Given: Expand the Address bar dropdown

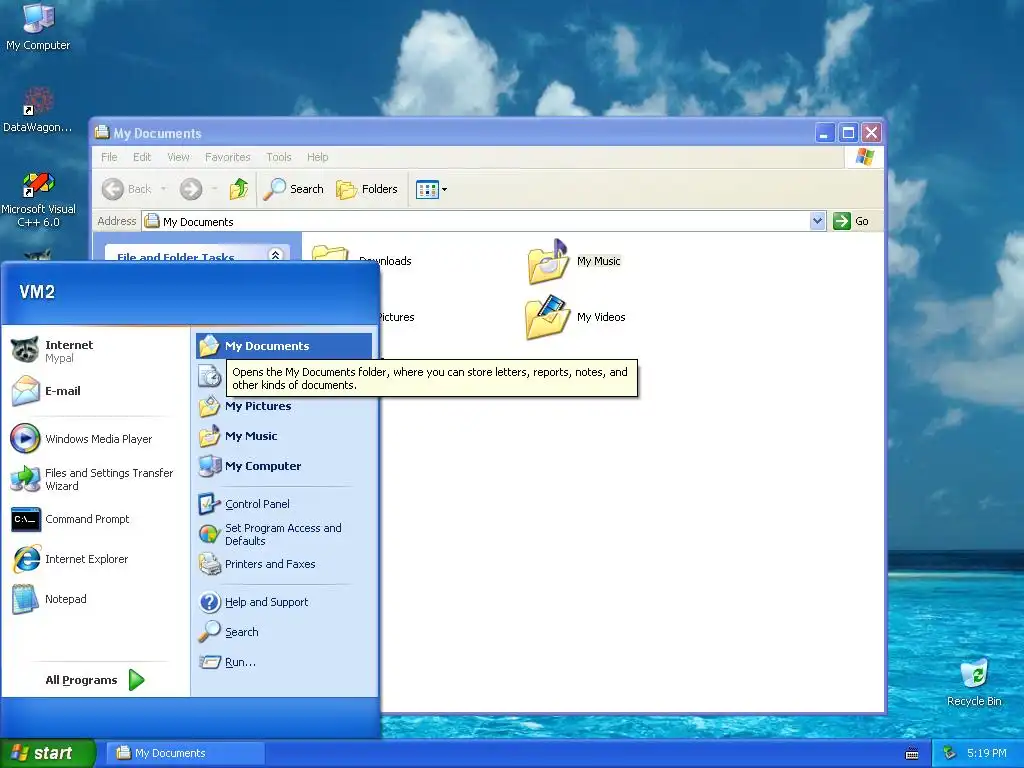Looking at the screenshot, I should 817,221.
